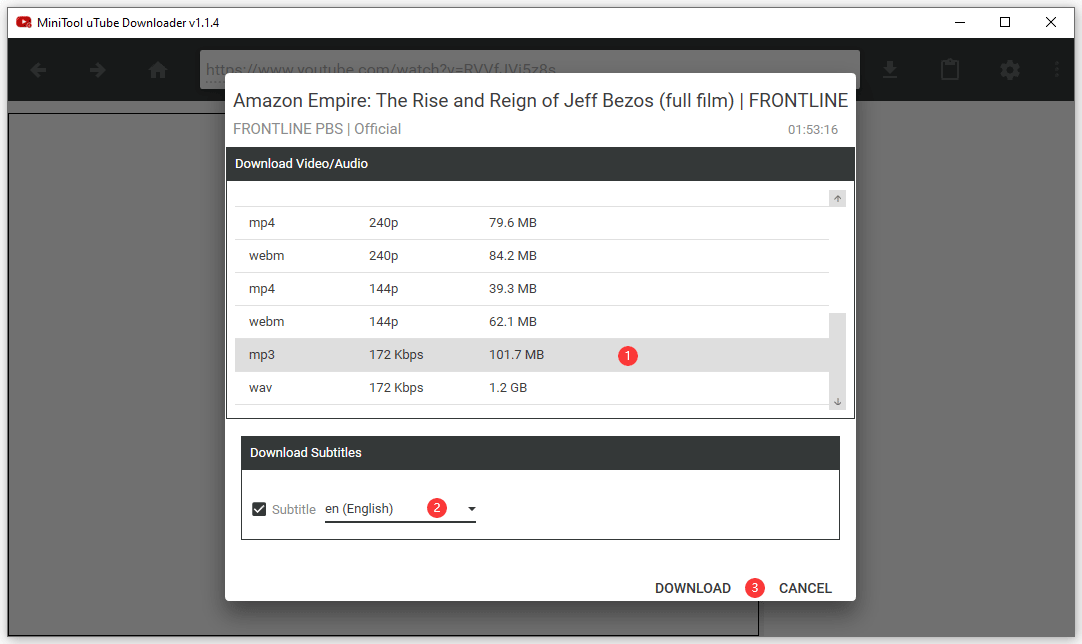The image size is (1082, 644).
Task: Go back with the left arrow icon
Action: coord(39,70)
